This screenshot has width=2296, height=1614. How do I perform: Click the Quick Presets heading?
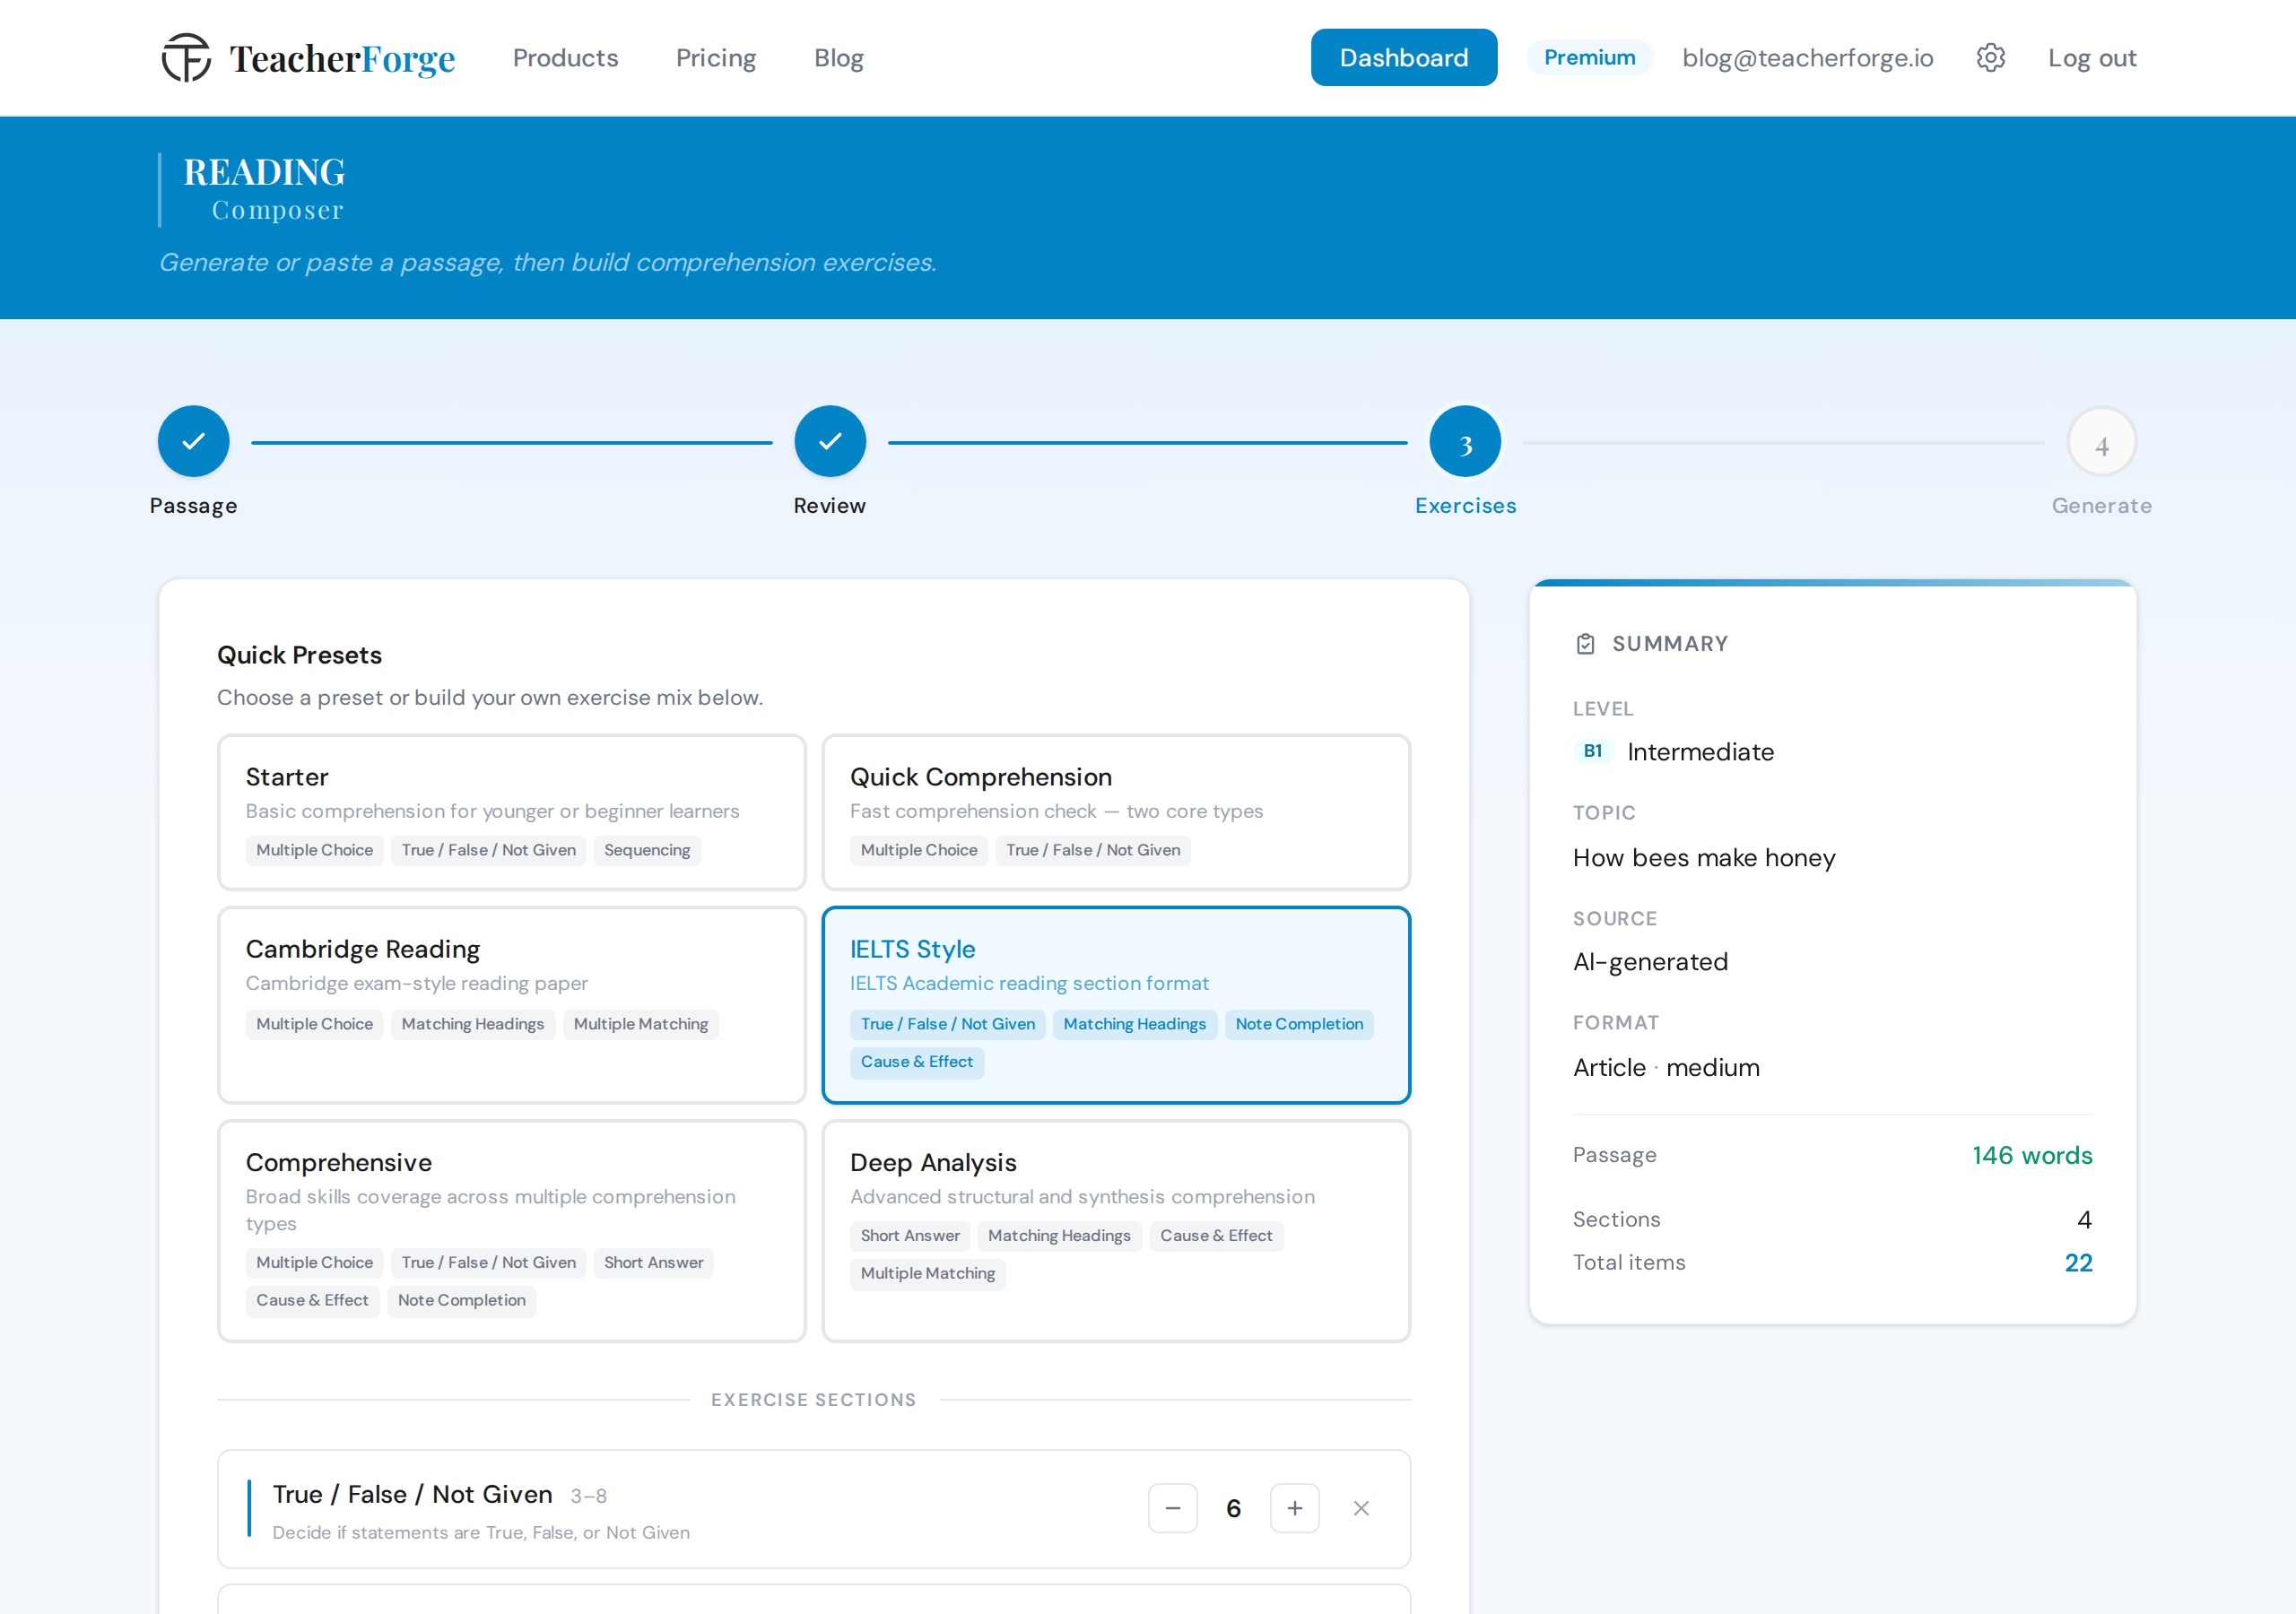300,655
